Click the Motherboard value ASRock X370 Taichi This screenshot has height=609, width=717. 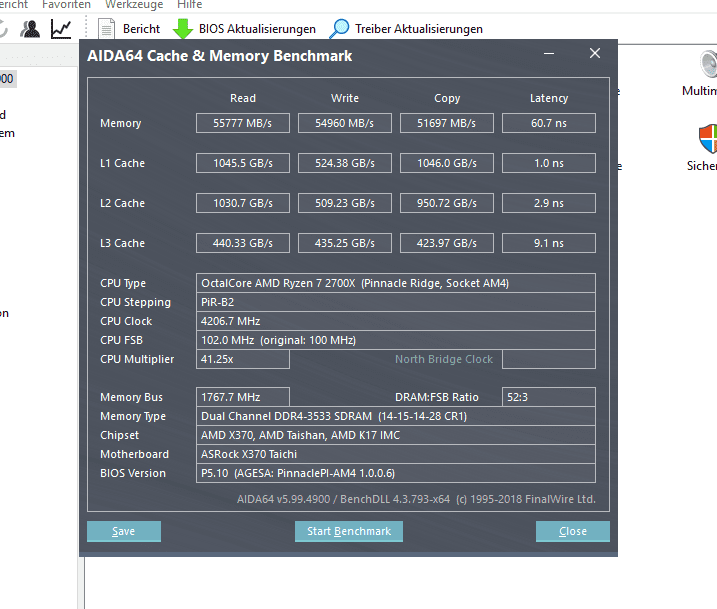396,454
